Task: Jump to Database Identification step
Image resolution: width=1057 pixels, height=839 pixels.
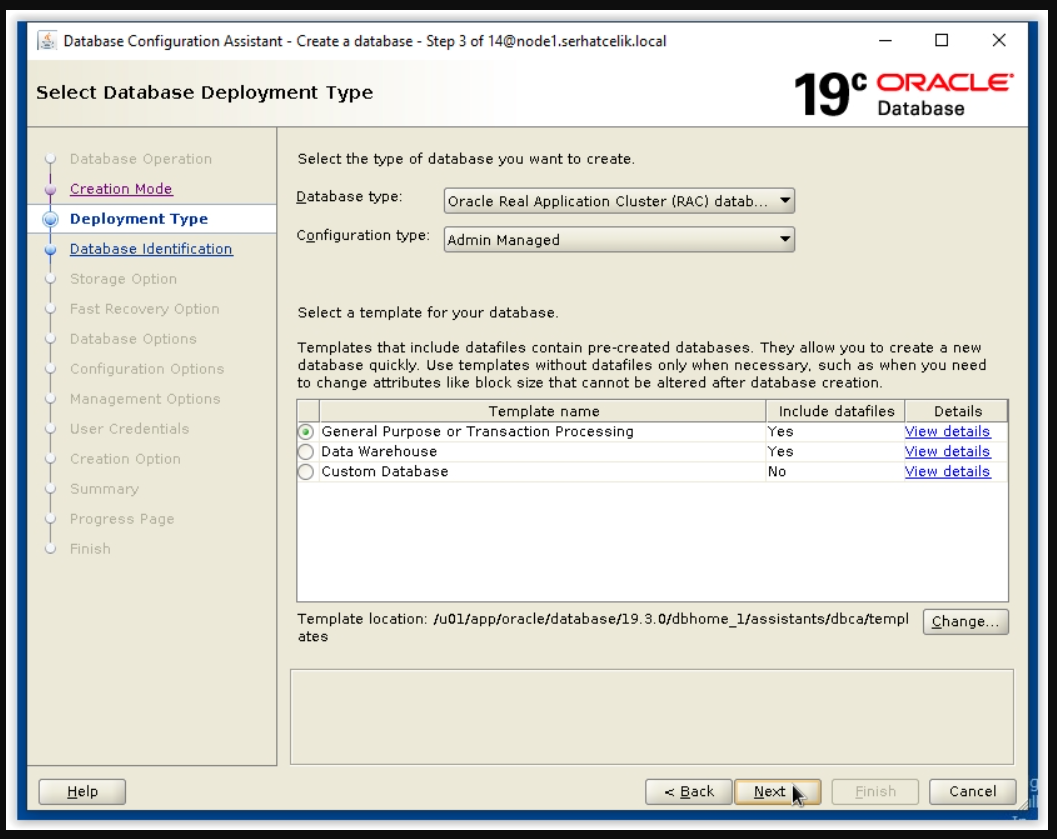Action: (151, 249)
